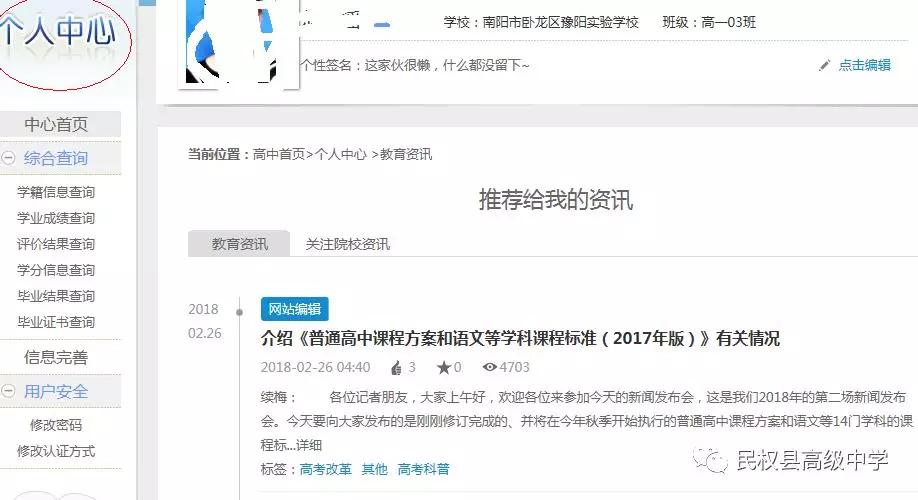Click the pencil edit icon beside 点击编辑

tap(825, 65)
